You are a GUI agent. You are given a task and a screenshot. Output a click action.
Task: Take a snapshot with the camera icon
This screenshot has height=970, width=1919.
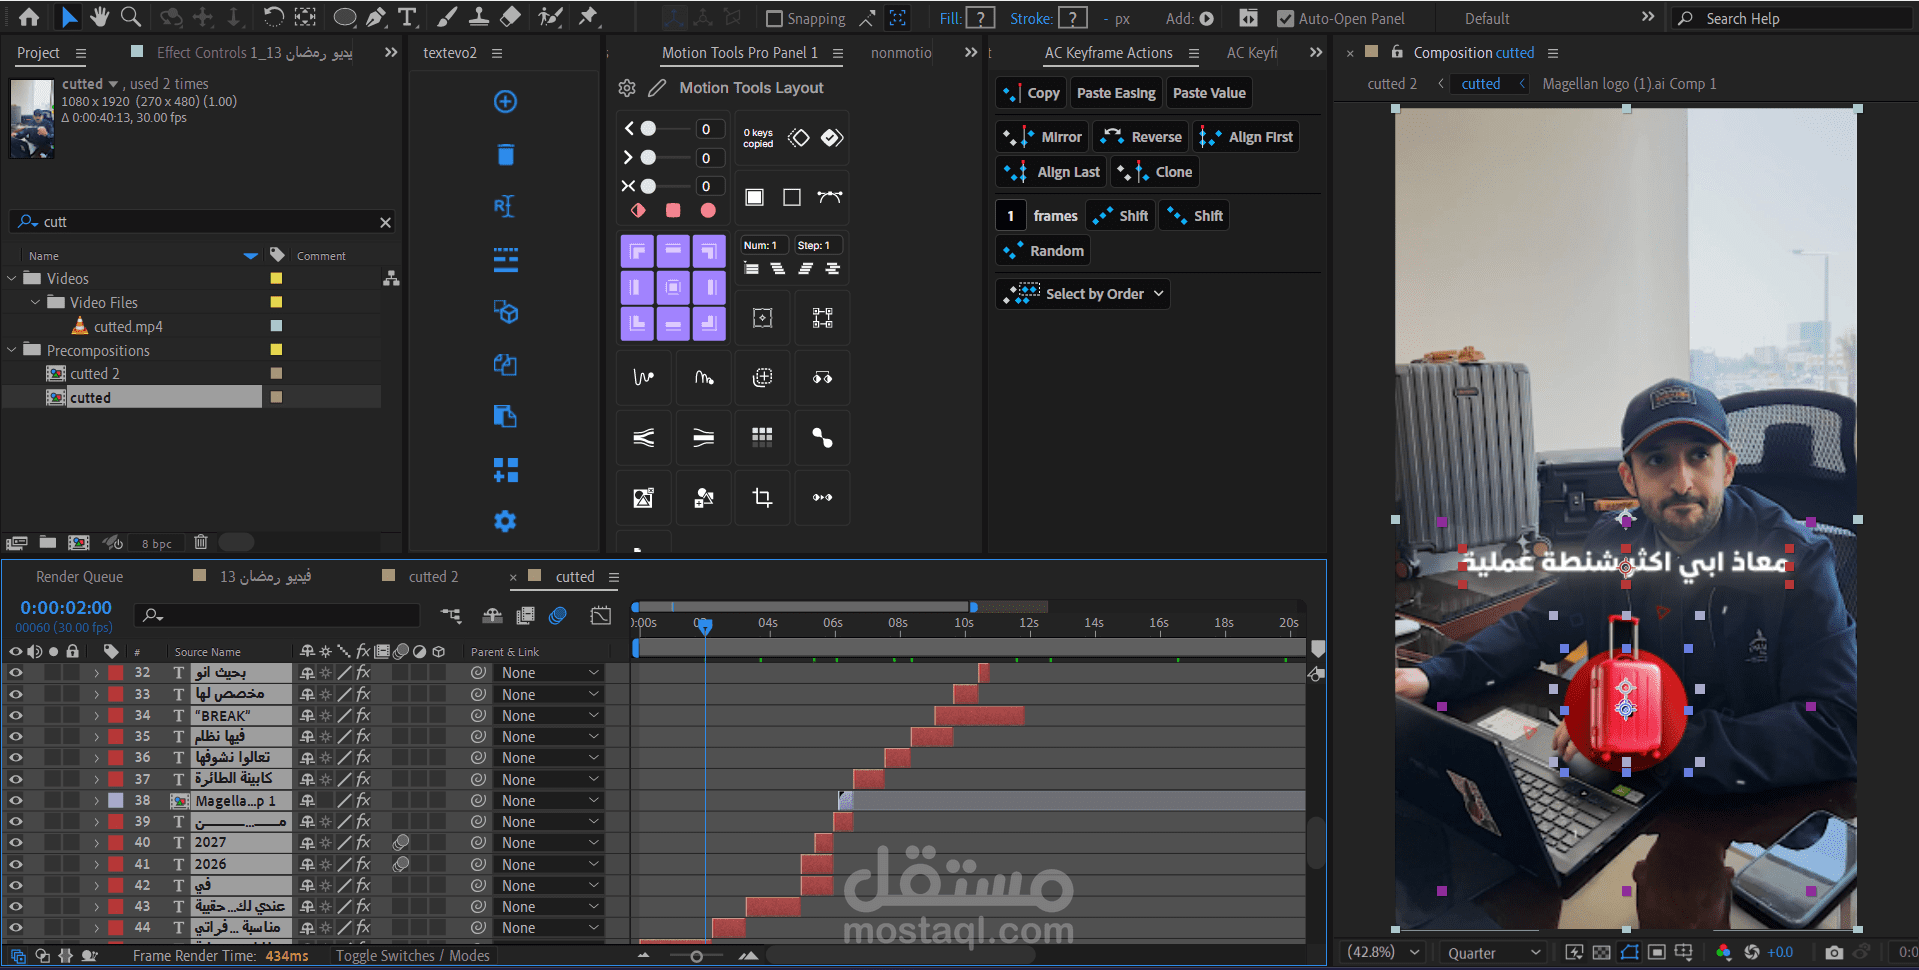[1833, 952]
